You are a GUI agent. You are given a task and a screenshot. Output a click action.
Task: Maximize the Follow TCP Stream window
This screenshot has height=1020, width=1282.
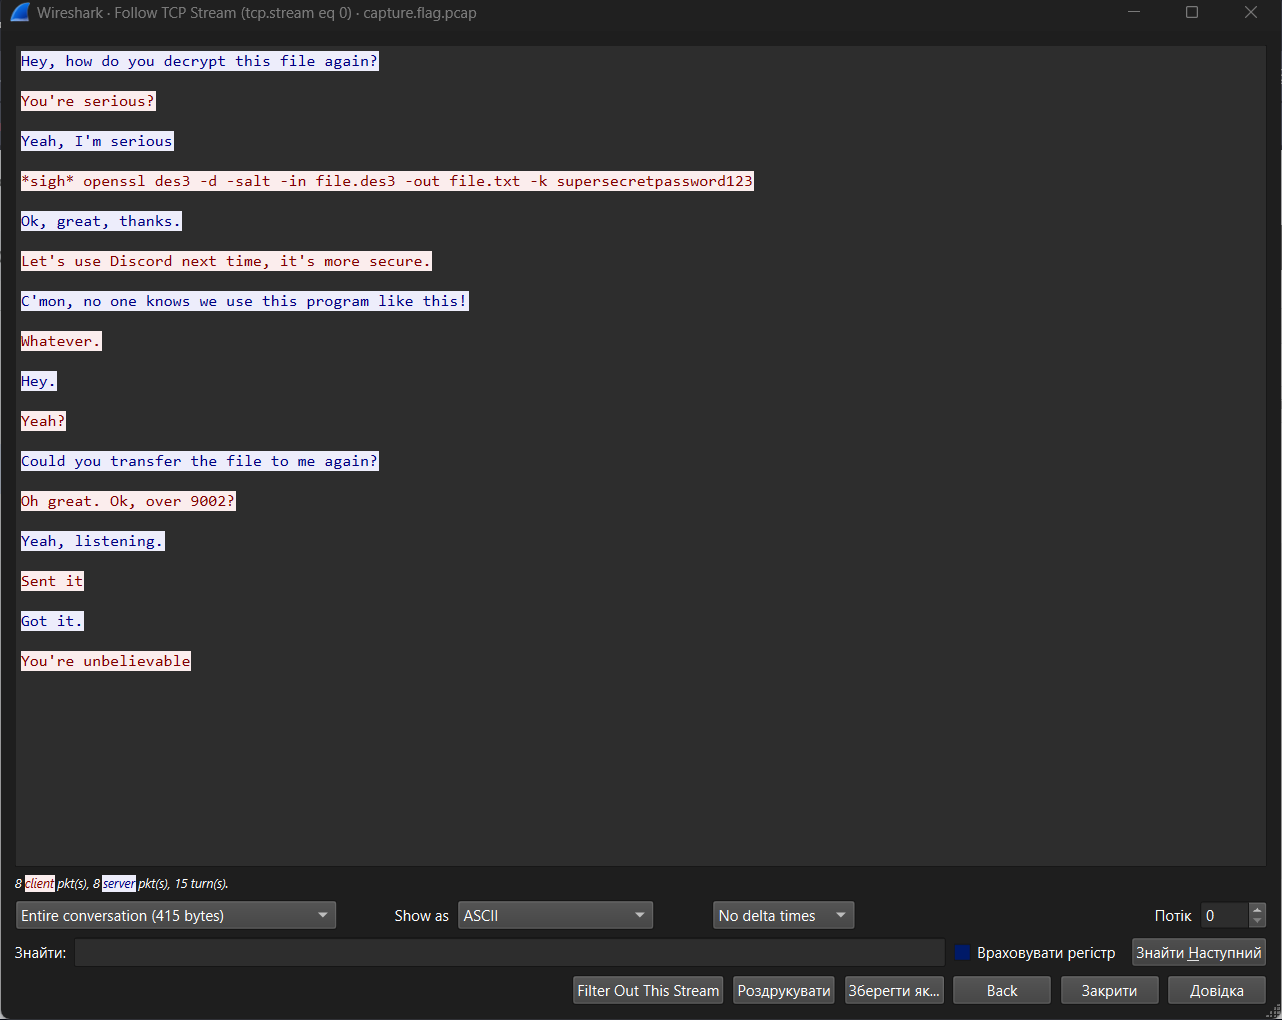coord(1192,13)
